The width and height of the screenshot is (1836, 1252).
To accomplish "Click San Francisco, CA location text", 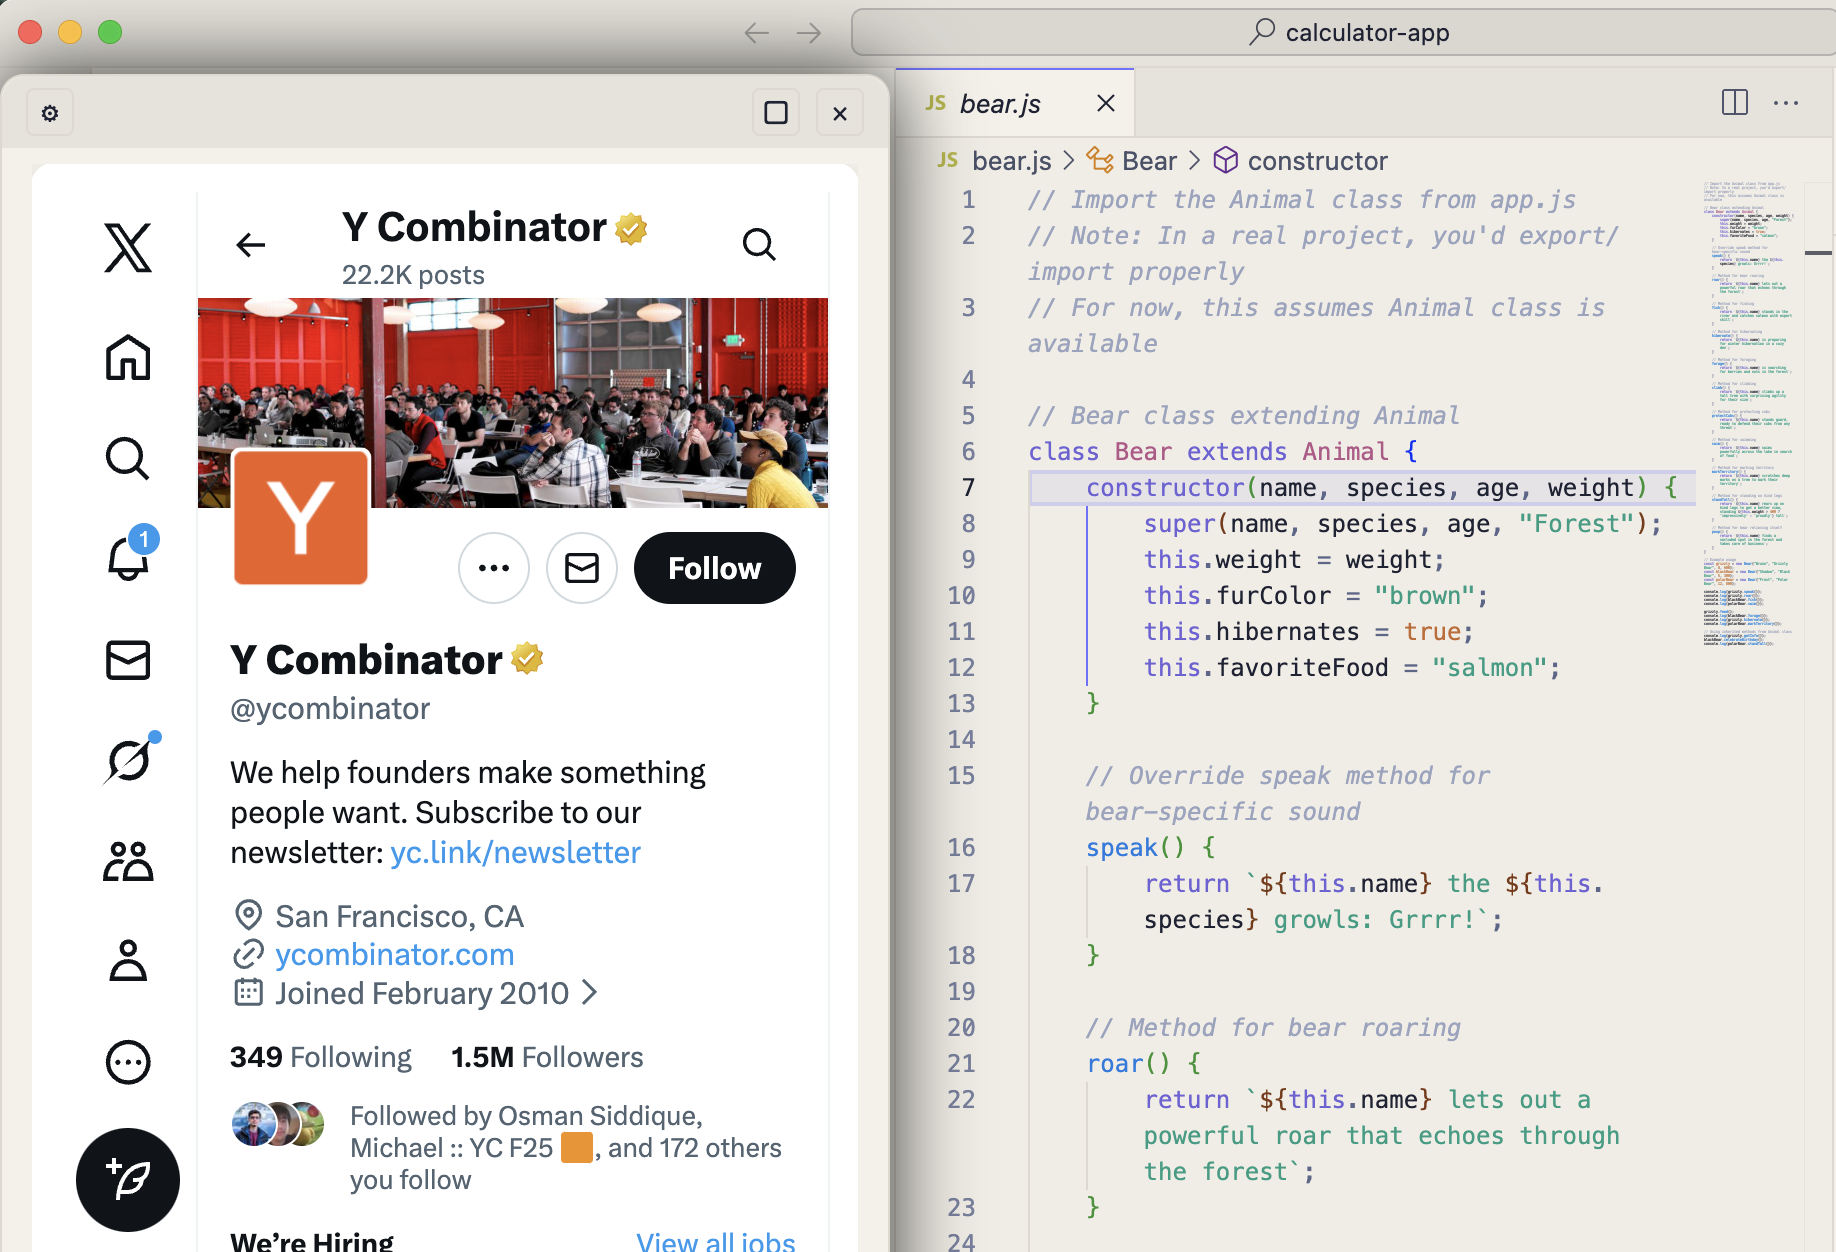I will coord(399,916).
